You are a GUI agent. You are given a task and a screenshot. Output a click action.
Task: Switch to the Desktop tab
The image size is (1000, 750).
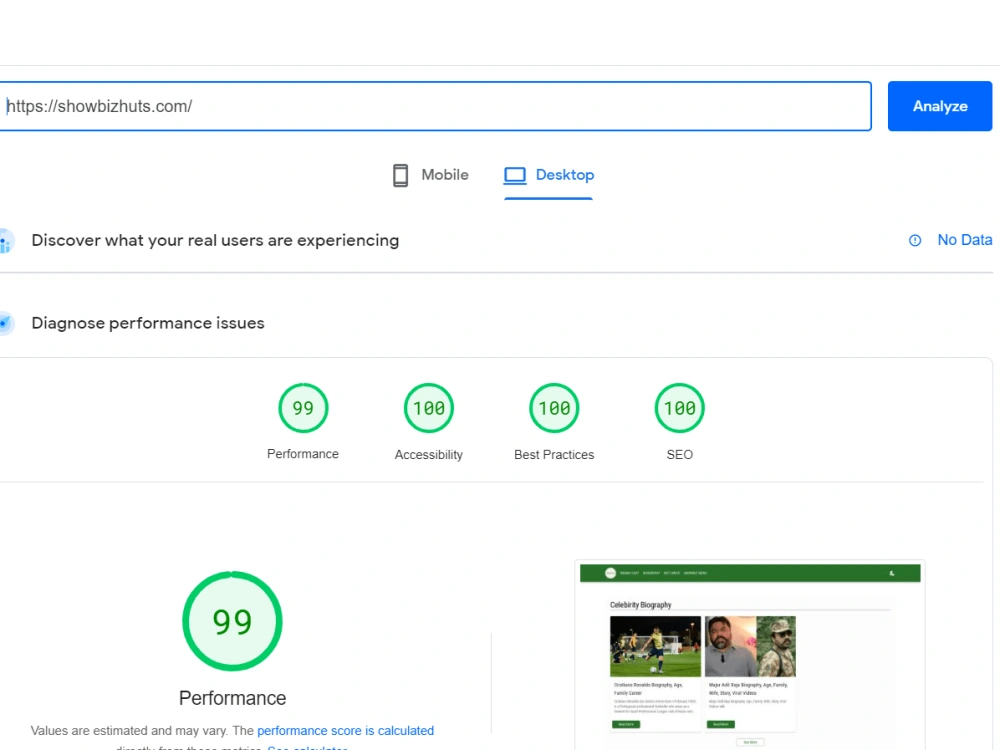point(548,174)
